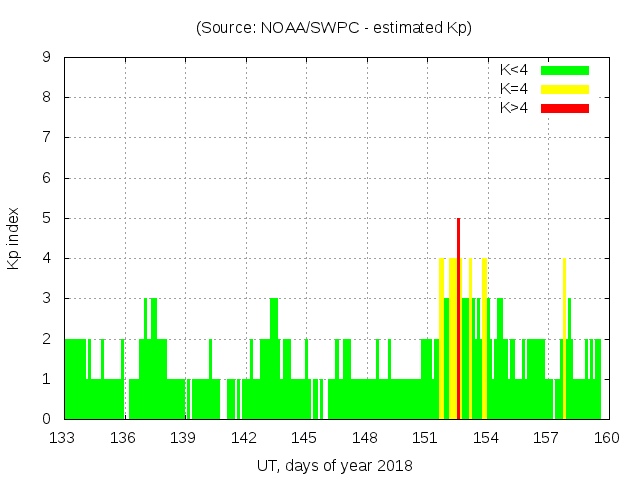
Task: Click the green K<4 legend swatch
Action: tap(565, 70)
